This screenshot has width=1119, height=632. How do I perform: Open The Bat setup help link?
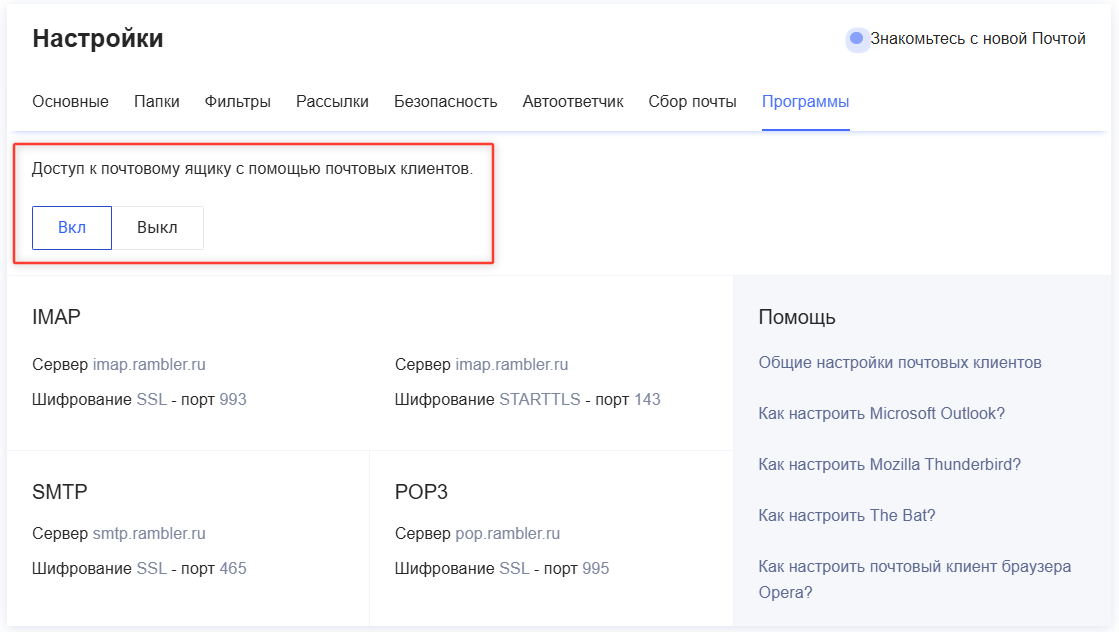pos(846,516)
